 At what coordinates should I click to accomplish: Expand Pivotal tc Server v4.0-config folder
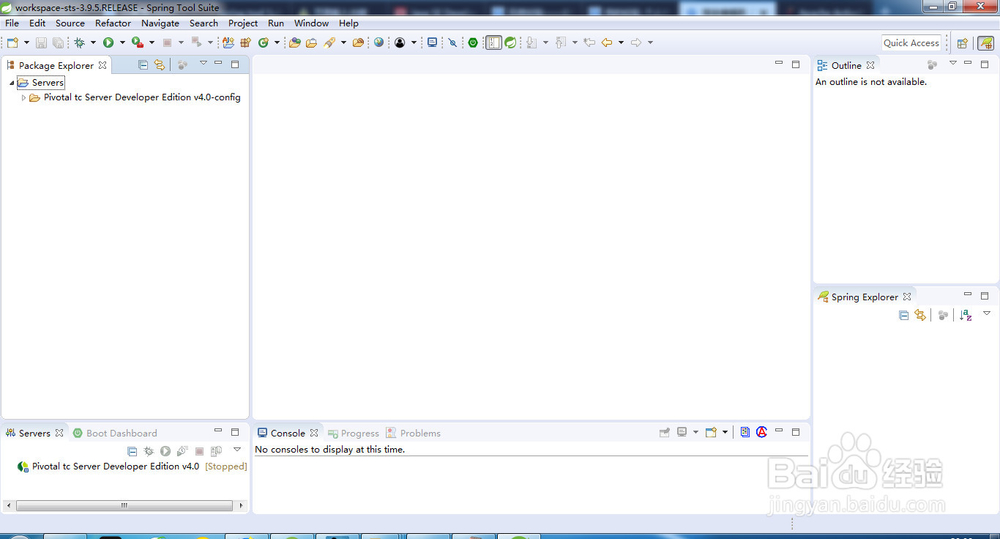(x=24, y=98)
